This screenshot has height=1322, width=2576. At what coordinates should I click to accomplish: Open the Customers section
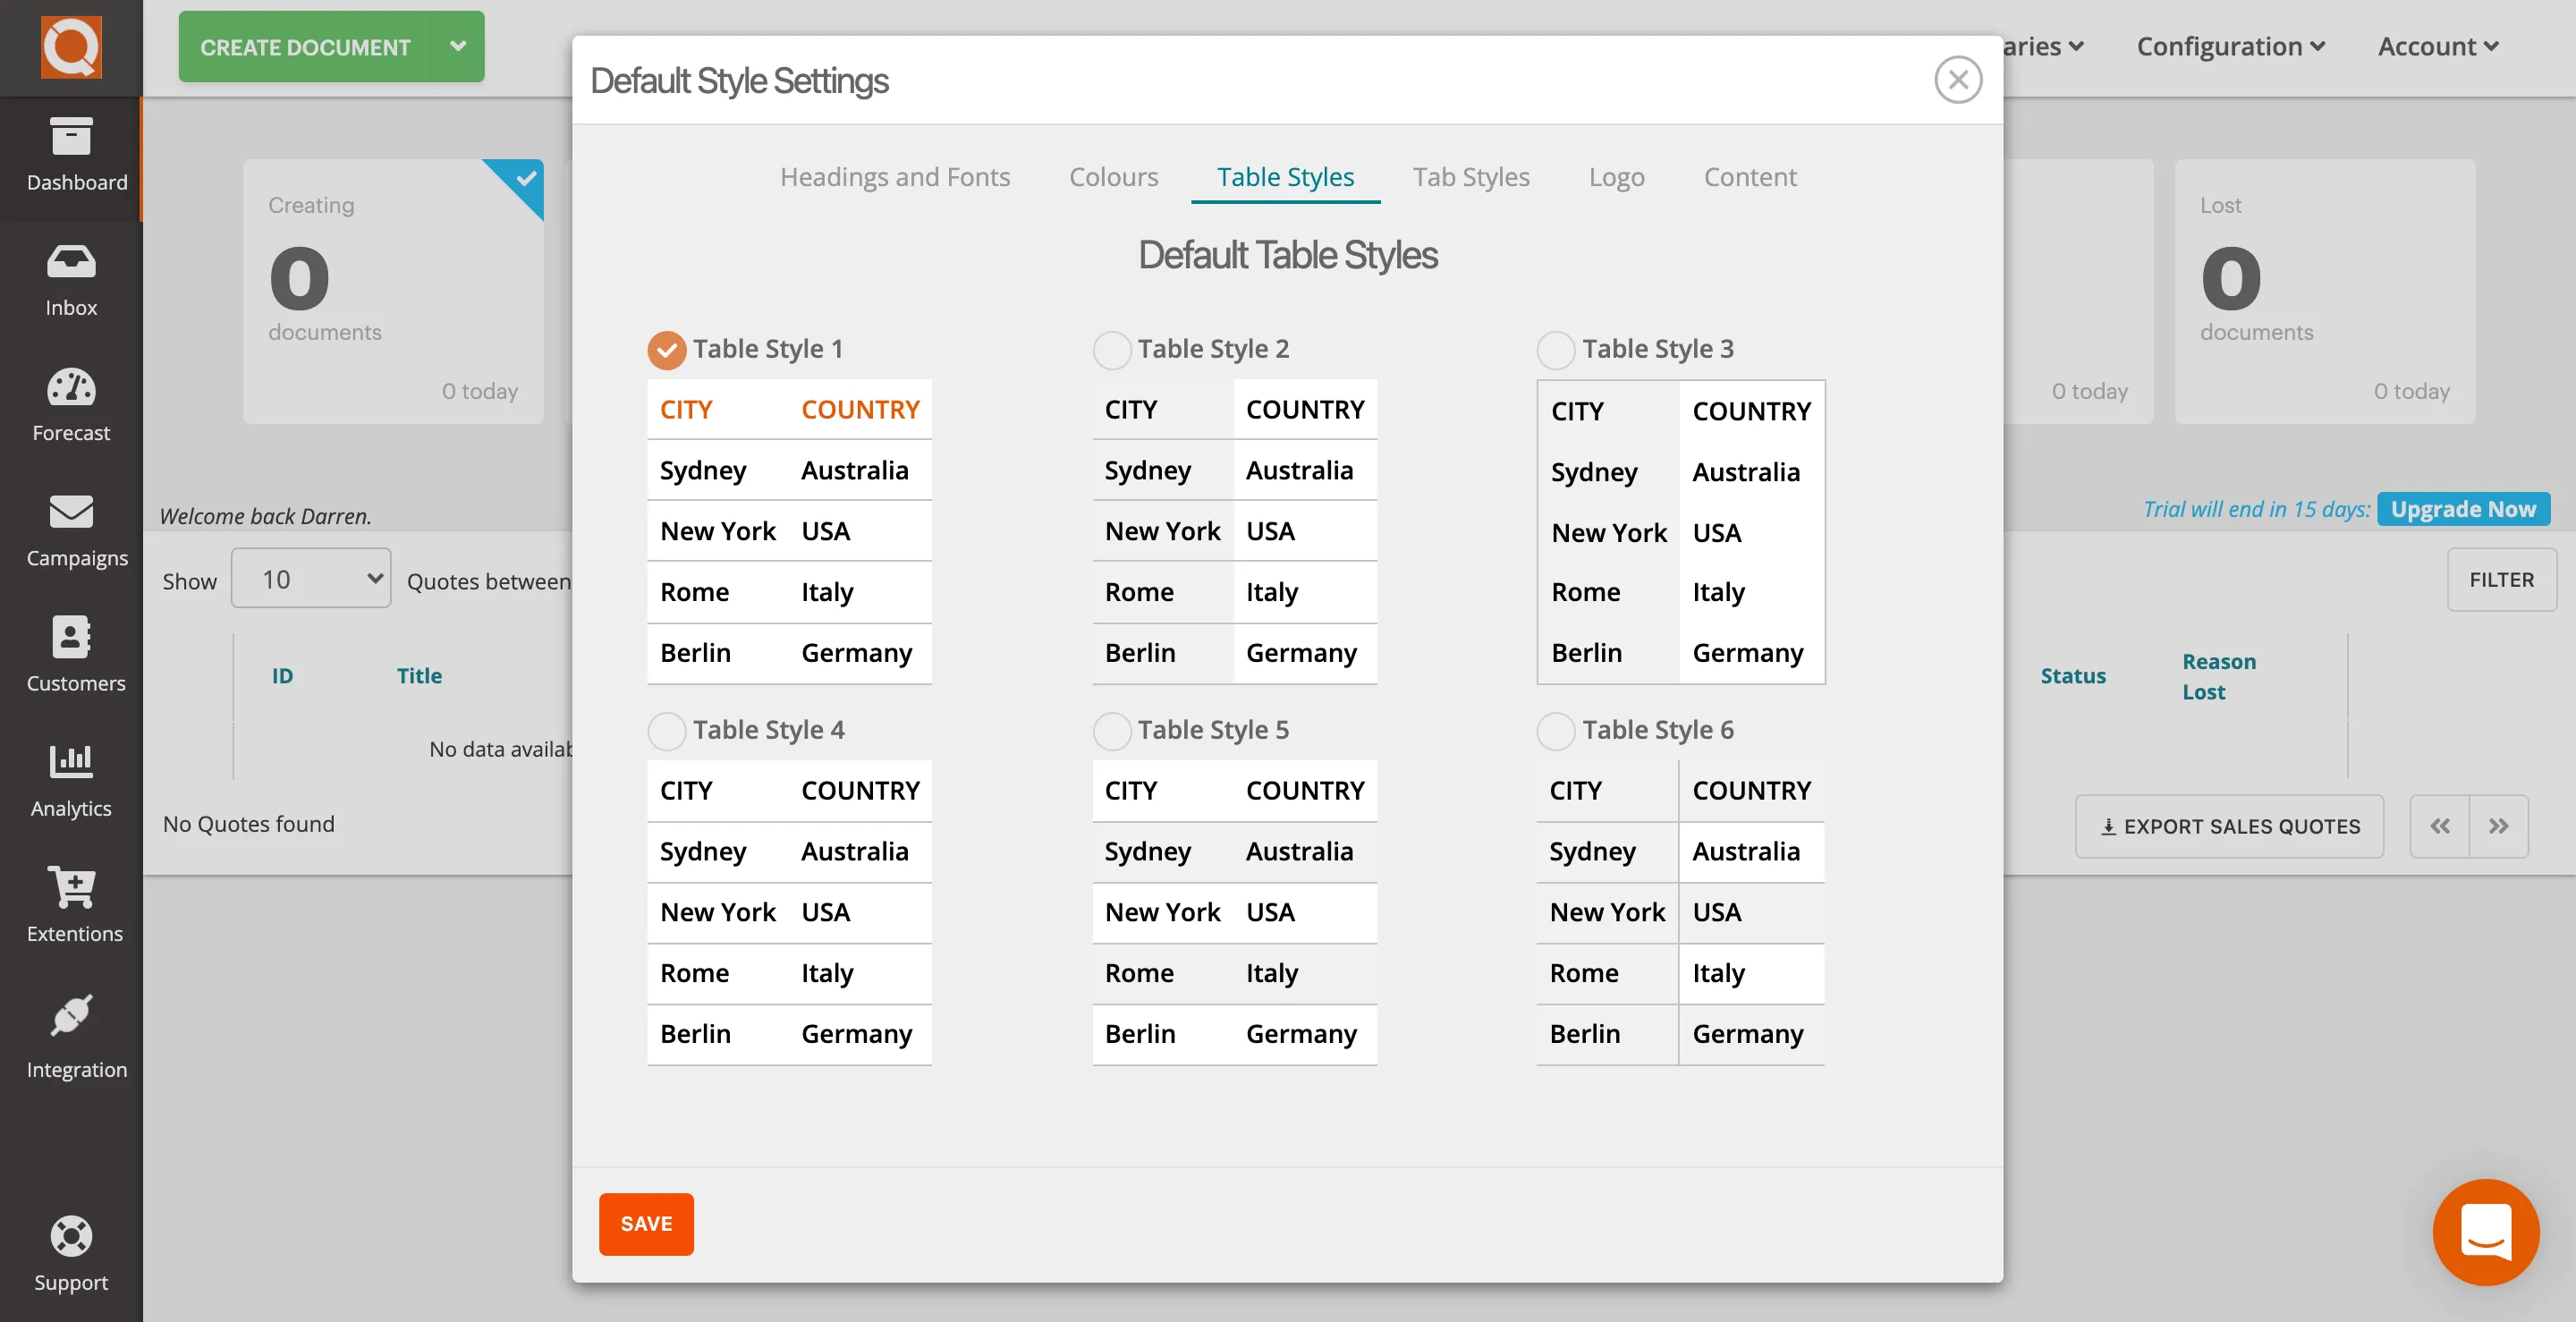(x=71, y=653)
